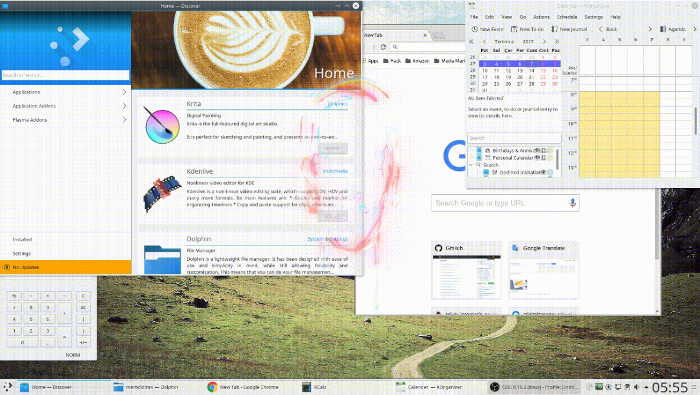700x395 pixels.
Task: Expand Application Addons in Discover sidebar
Action: 66,106
